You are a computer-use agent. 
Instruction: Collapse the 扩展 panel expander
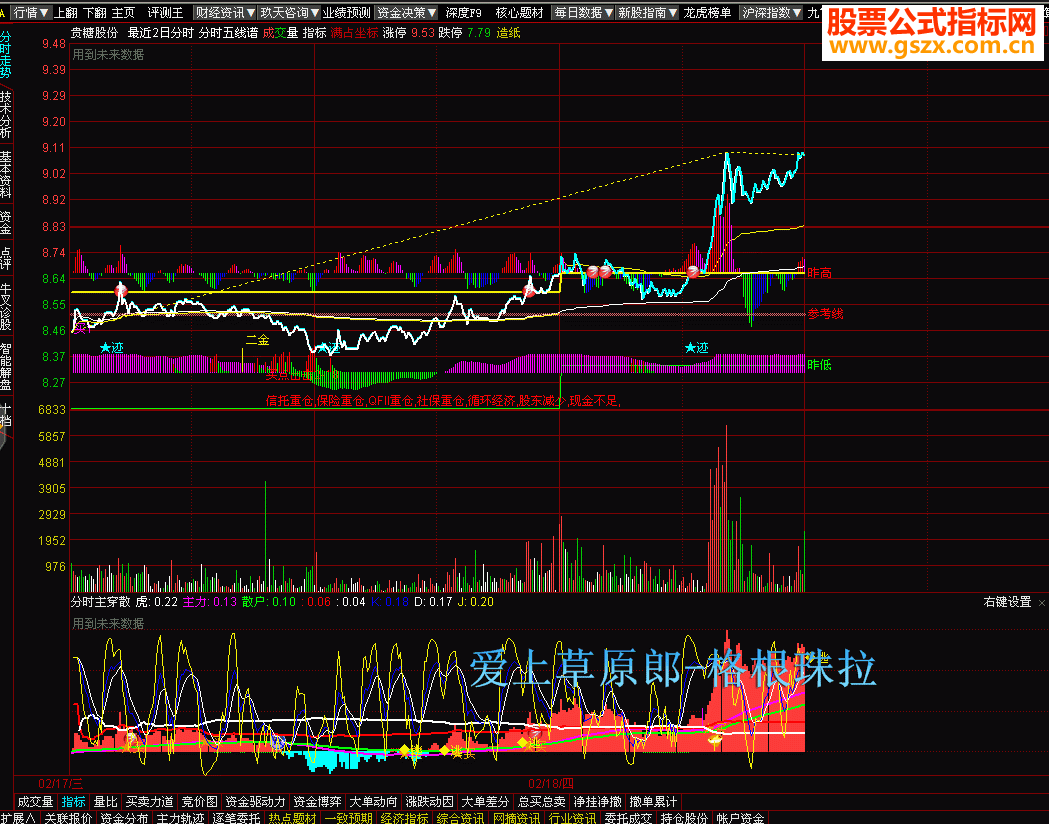click(18, 817)
